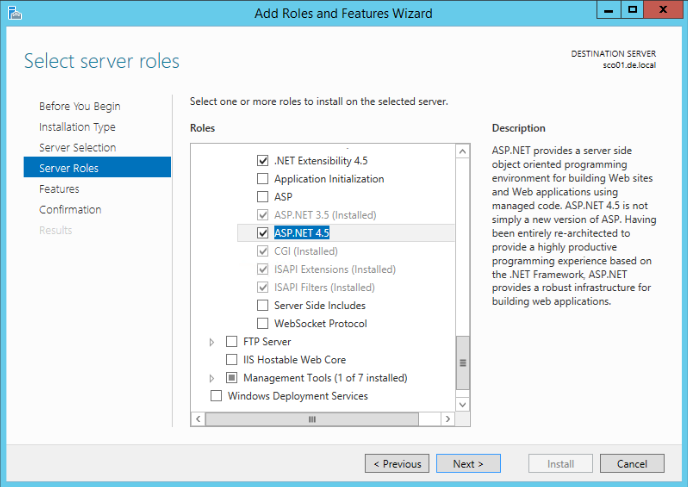688x487 pixels.
Task: Expand the FTP Server tree node
Action: [x=212, y=342]
